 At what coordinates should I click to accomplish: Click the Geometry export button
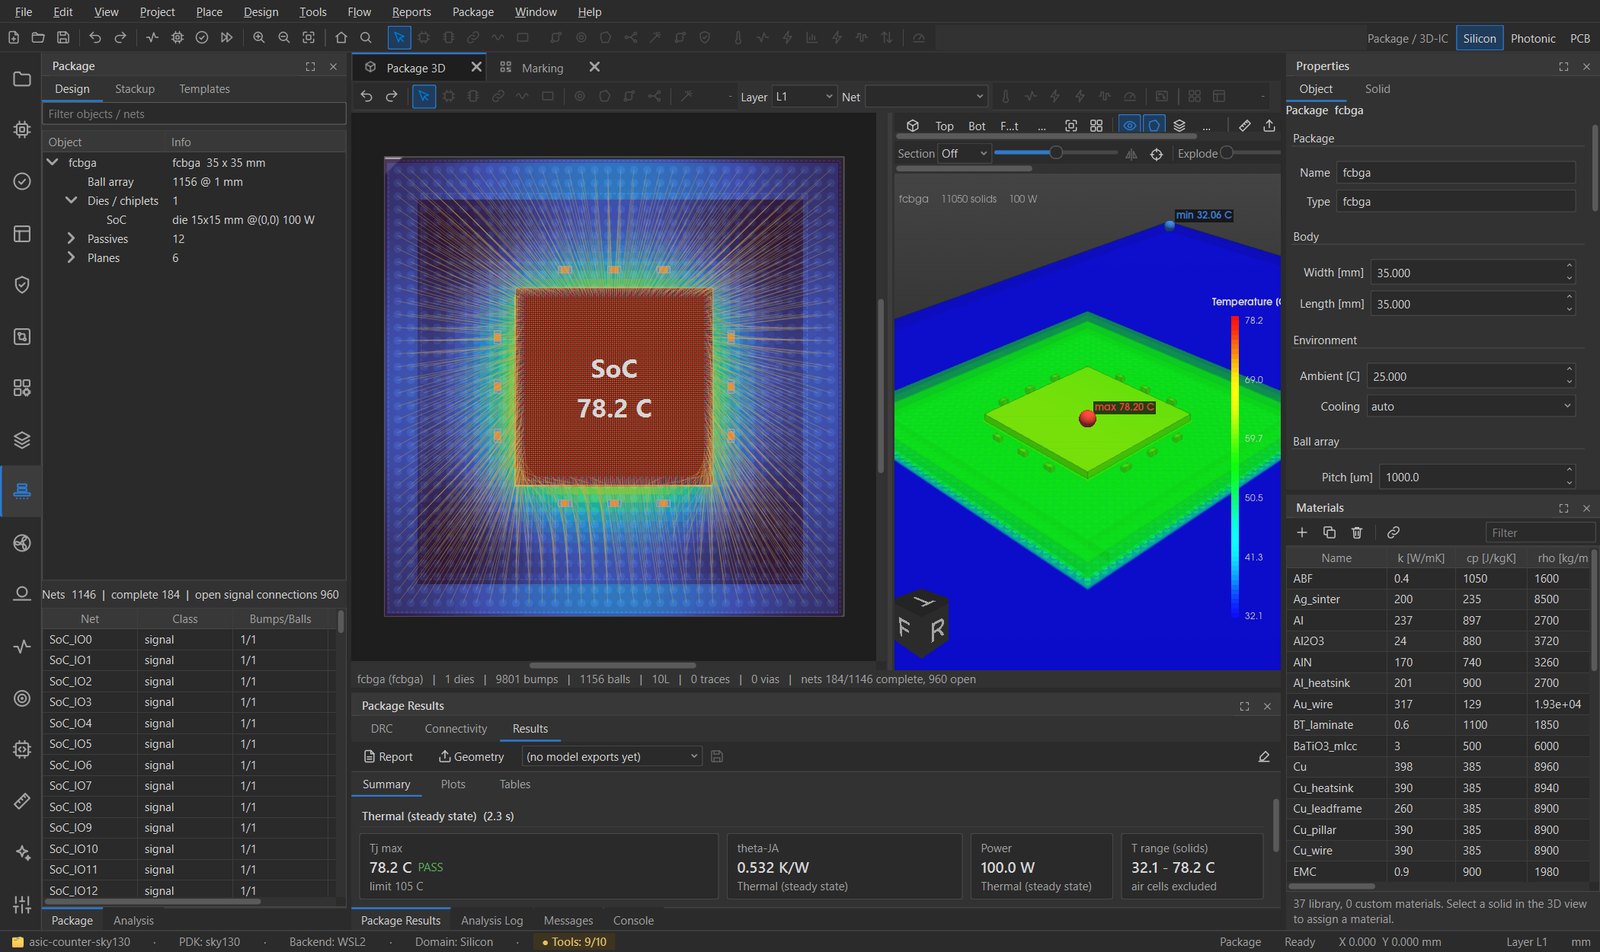(x=471, y=757)
